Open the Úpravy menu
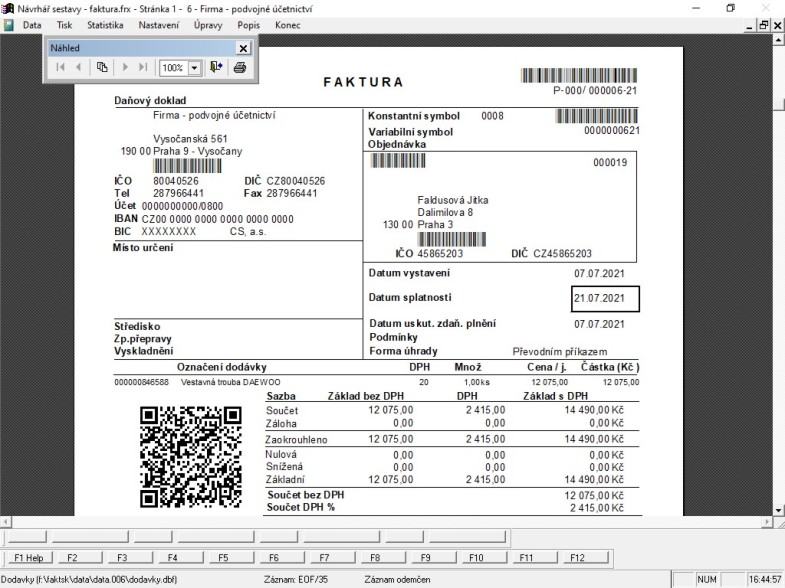This screenshot has width=785, height=588. tap(208, 25)
